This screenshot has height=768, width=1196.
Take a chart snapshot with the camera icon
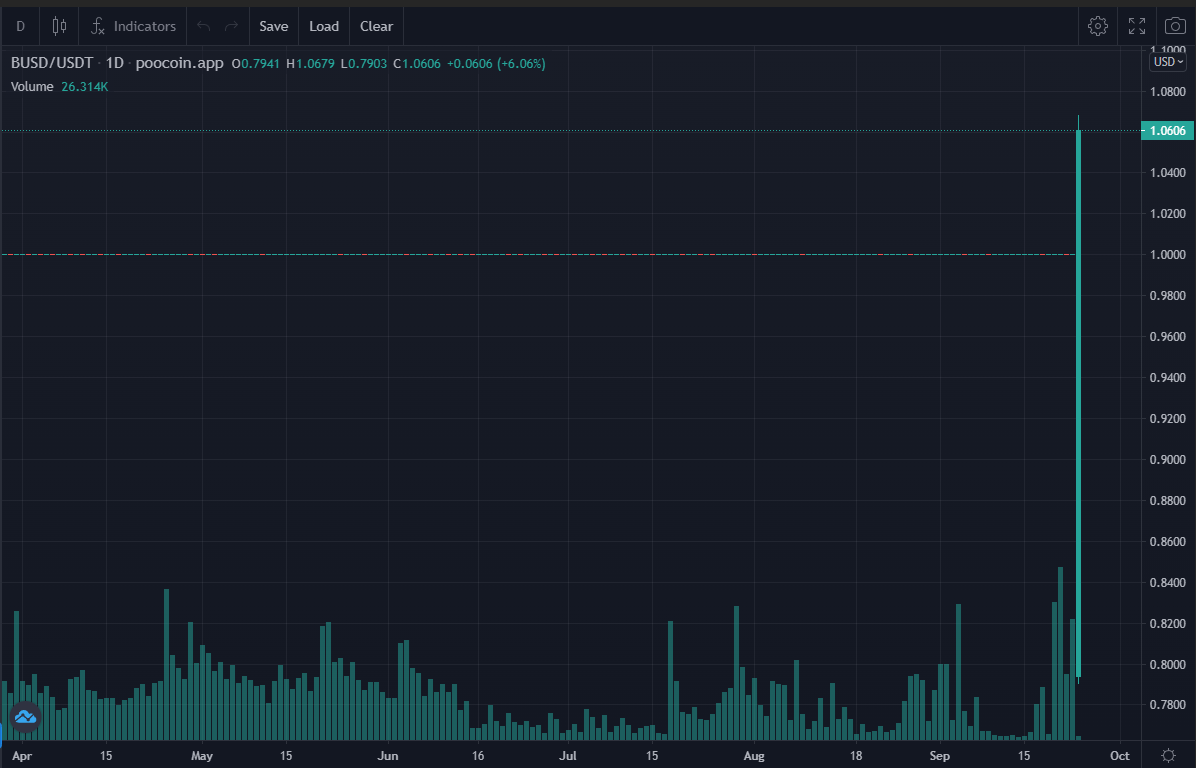pos(1175,26)
